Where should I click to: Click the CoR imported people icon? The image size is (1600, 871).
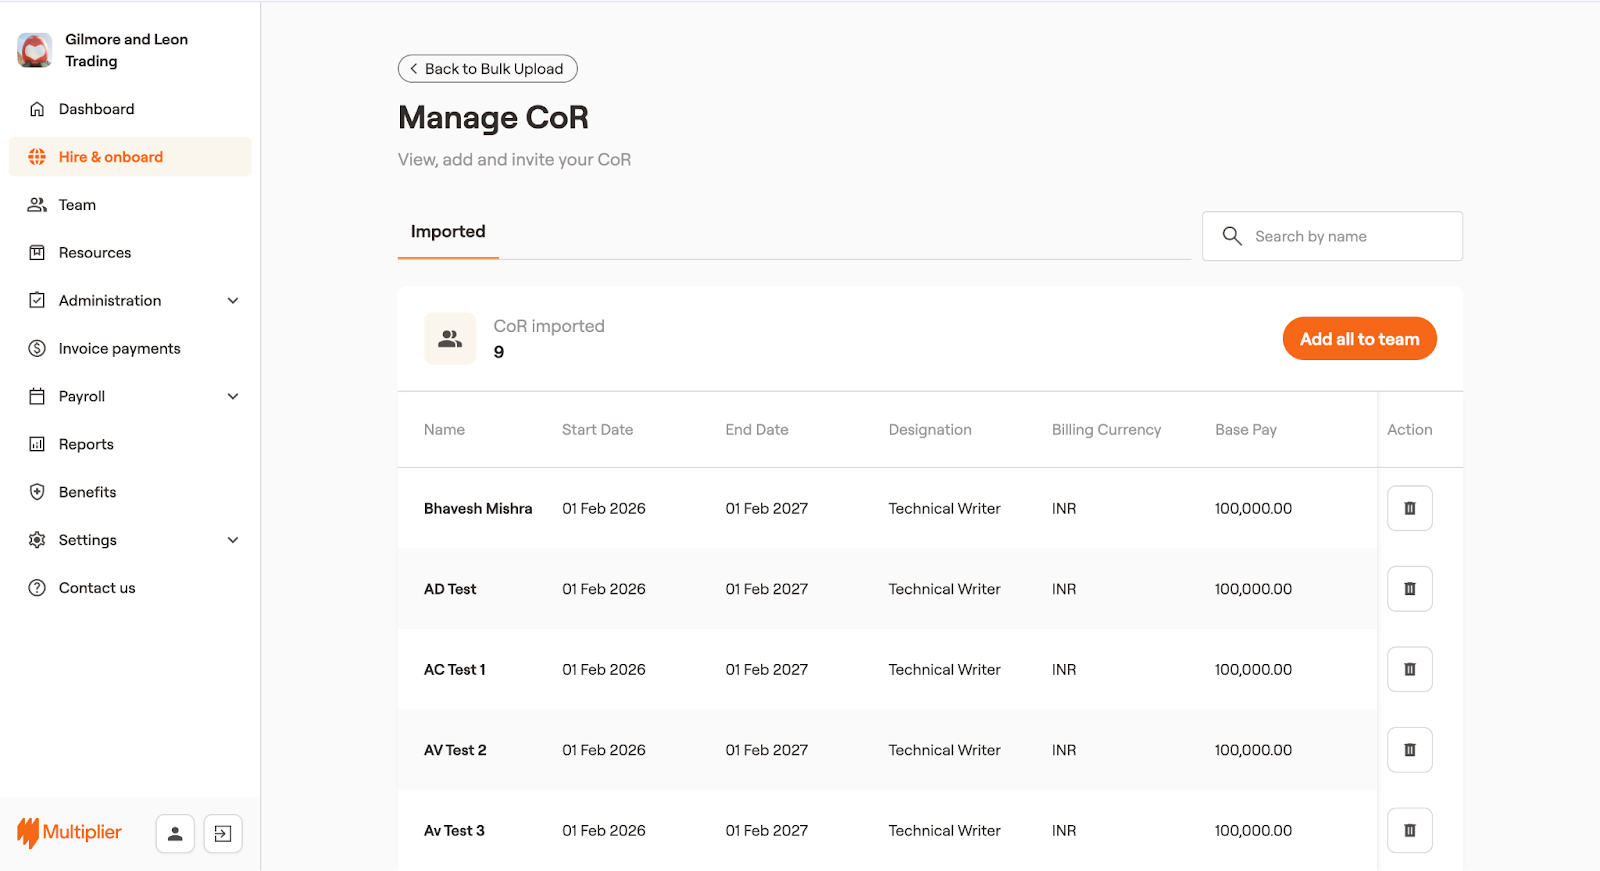450,339
